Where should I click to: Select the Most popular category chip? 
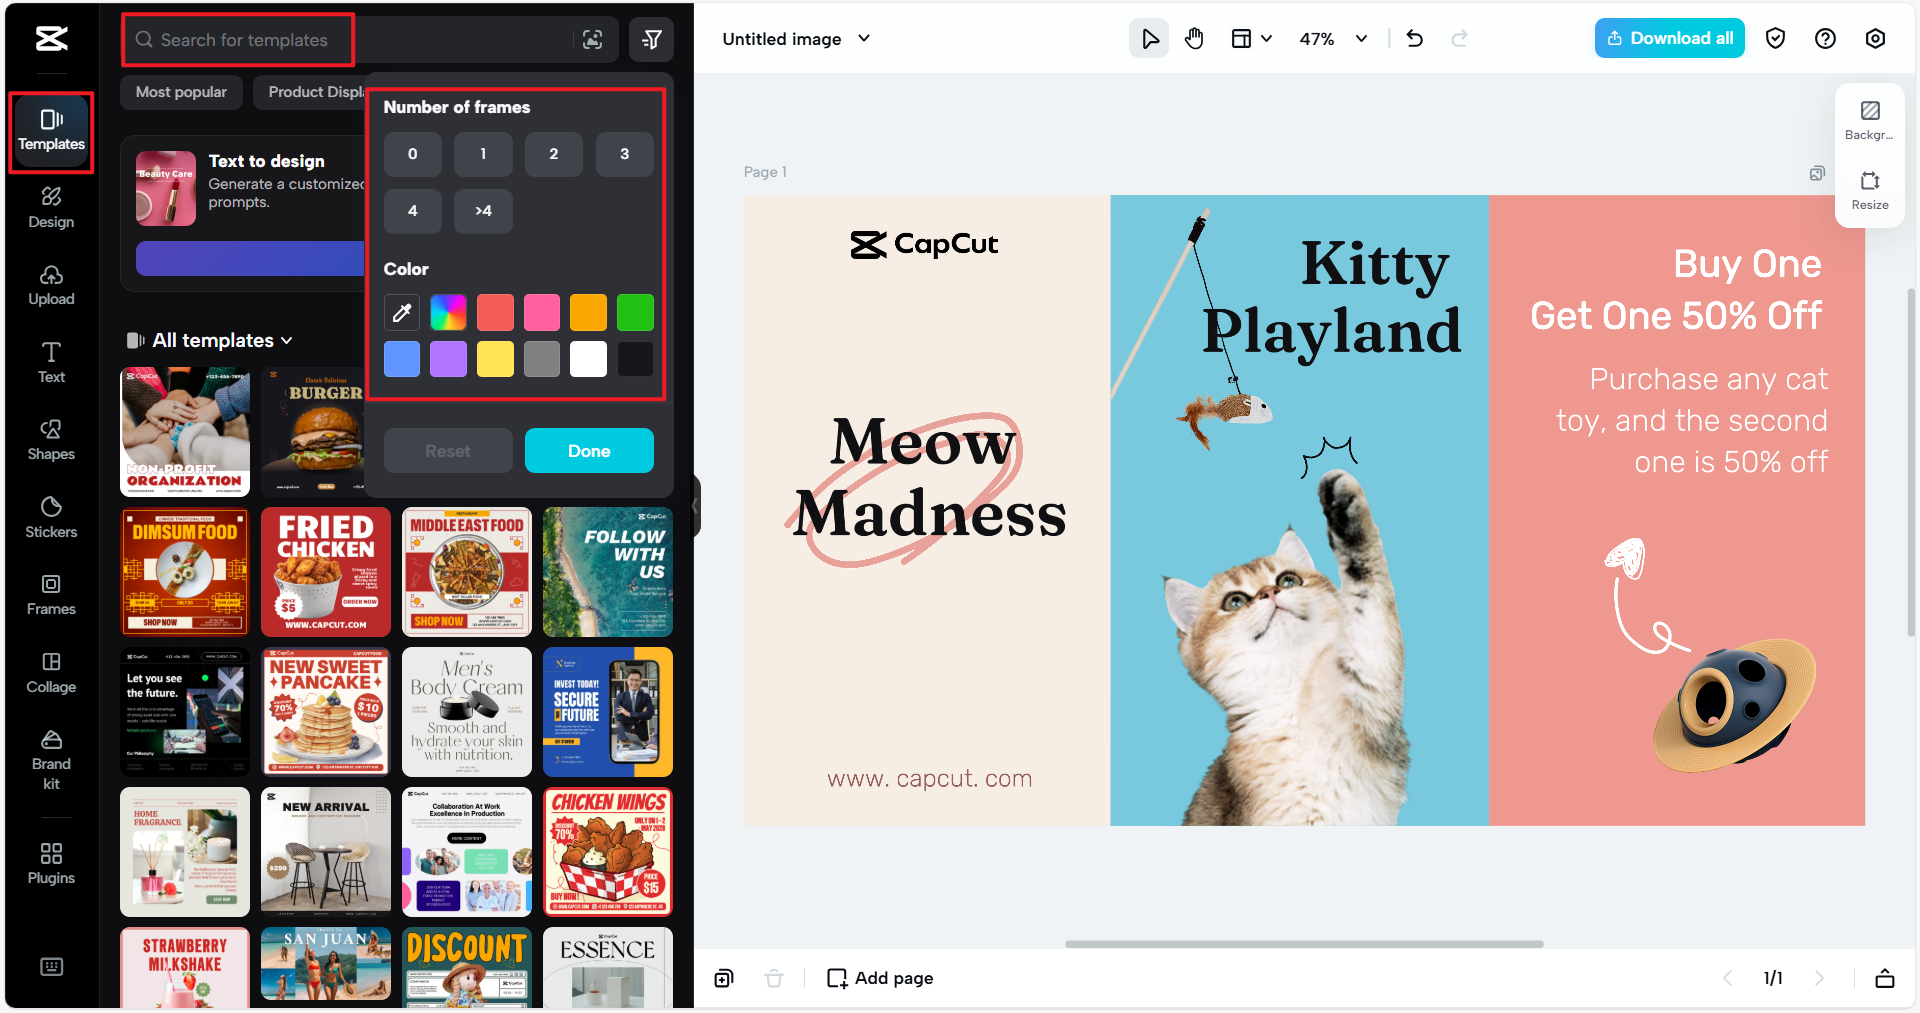181,92
